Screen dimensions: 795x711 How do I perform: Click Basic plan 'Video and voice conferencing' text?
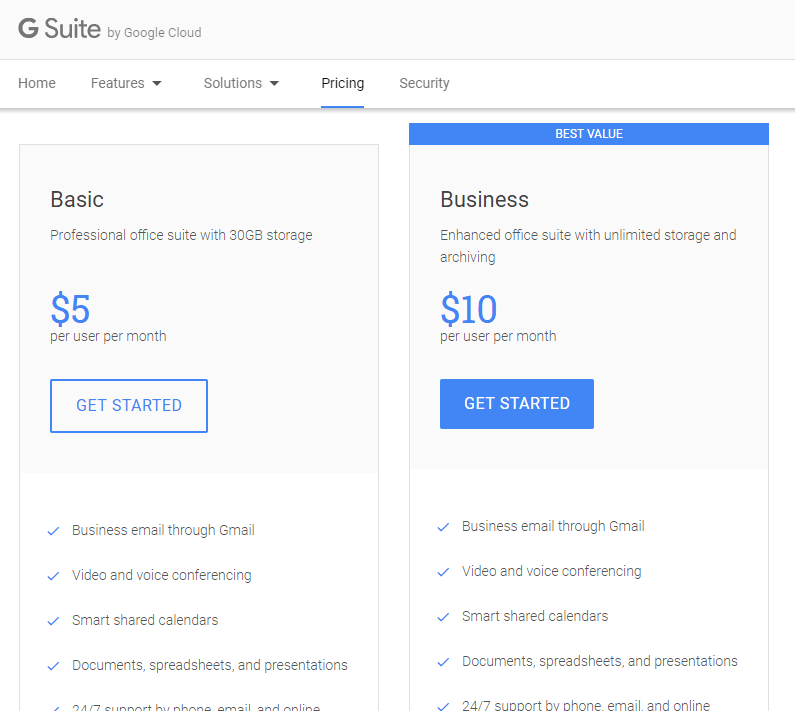click(162, 575)
